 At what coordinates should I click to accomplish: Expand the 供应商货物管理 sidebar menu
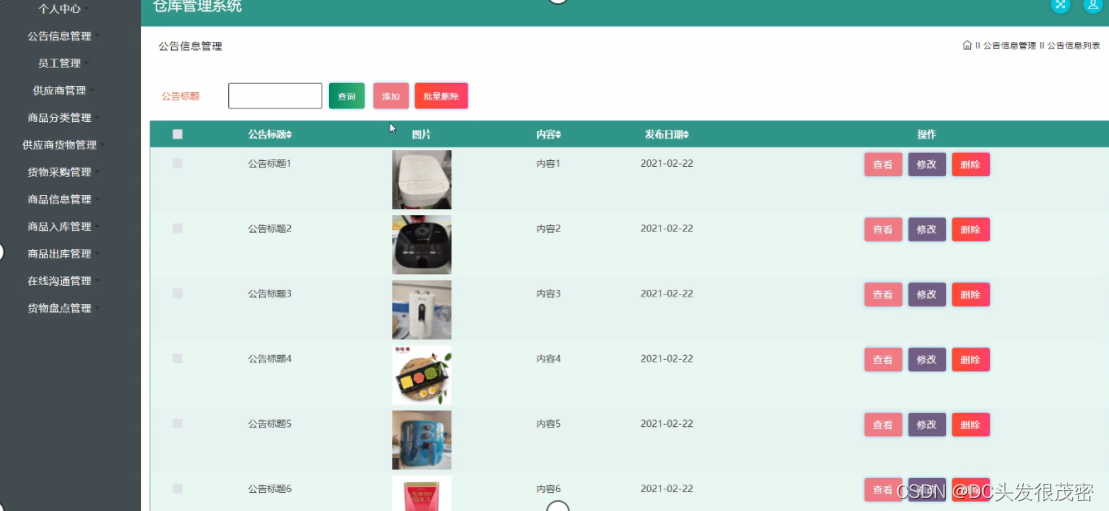click(x=59, y=145)
